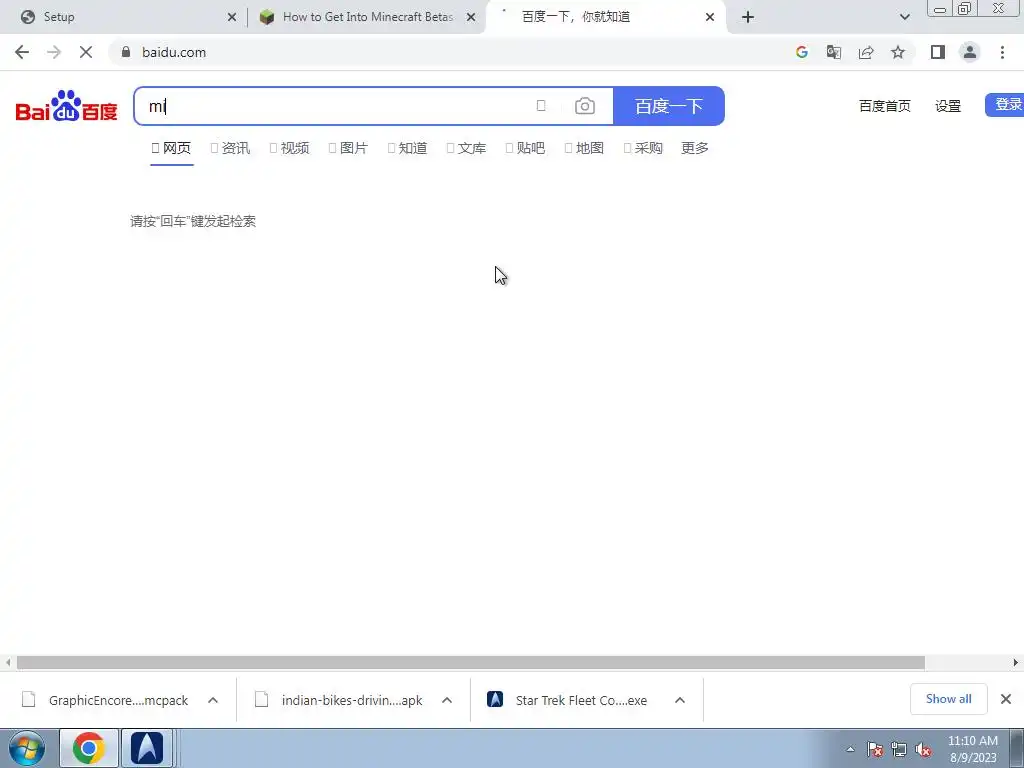Close the Minecraft Betas tab
The width and height of the screenshot is (1024, 768).
(471, 17)
